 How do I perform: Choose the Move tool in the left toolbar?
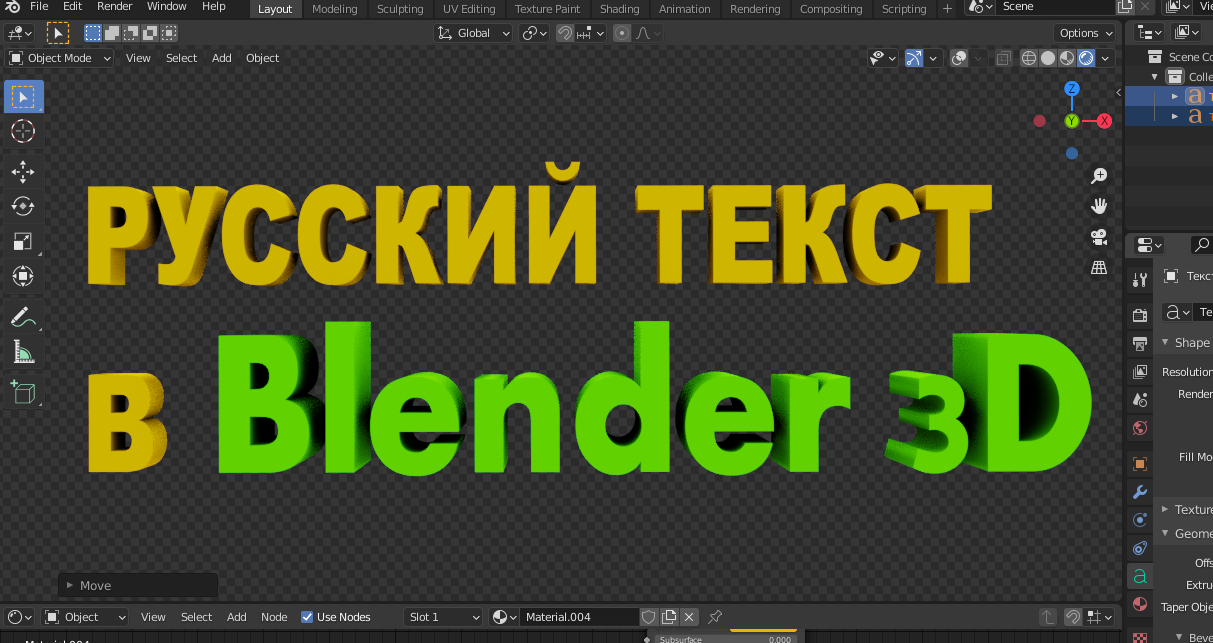(23, 172)
